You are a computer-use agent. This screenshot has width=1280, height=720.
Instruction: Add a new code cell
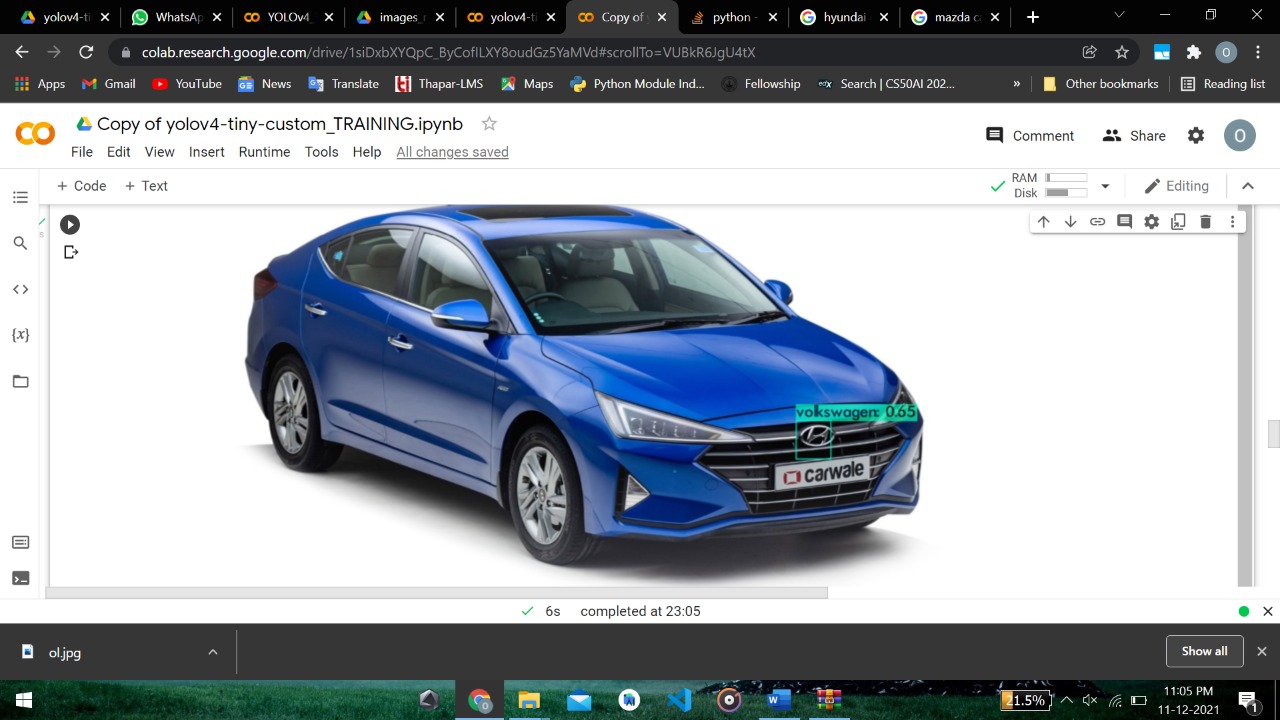(x=81, y=186)
